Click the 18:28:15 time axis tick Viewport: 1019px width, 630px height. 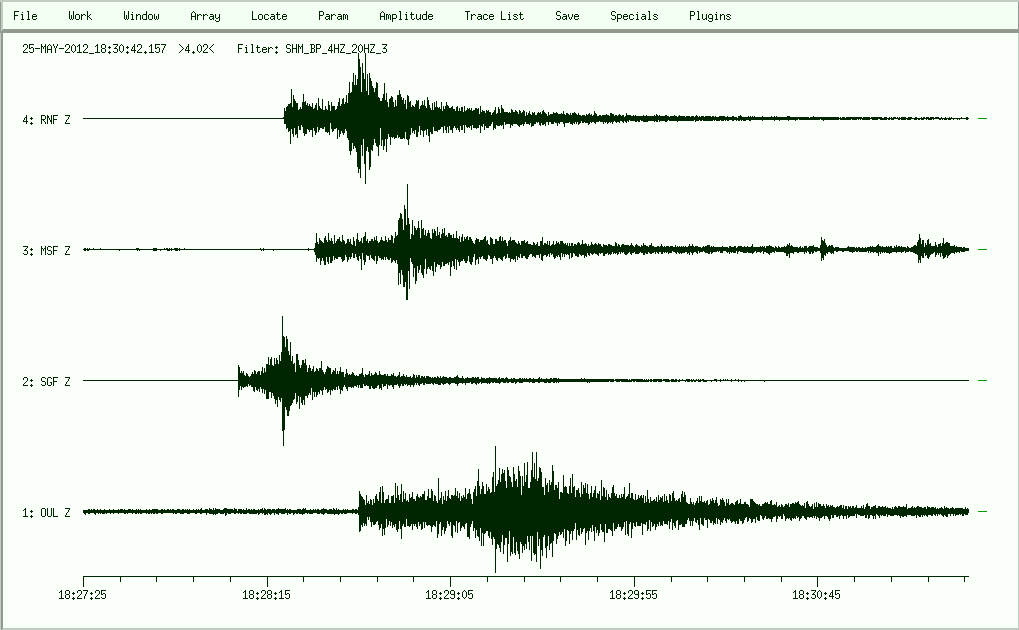267,579
